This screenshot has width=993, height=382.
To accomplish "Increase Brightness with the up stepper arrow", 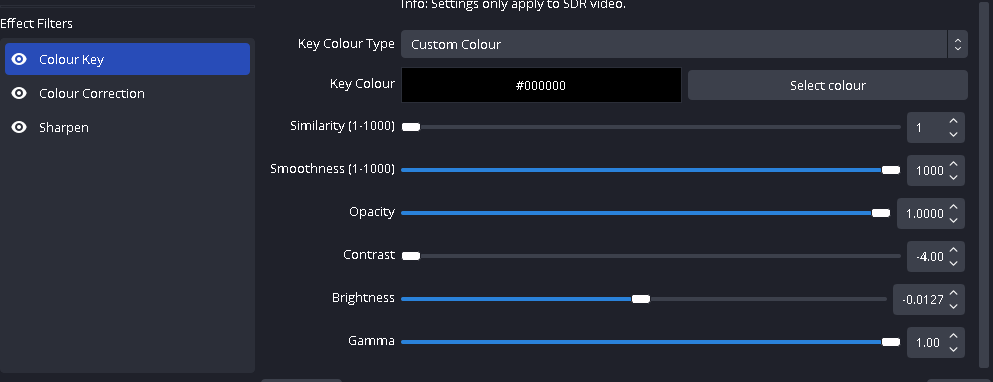I will point(953,292).
